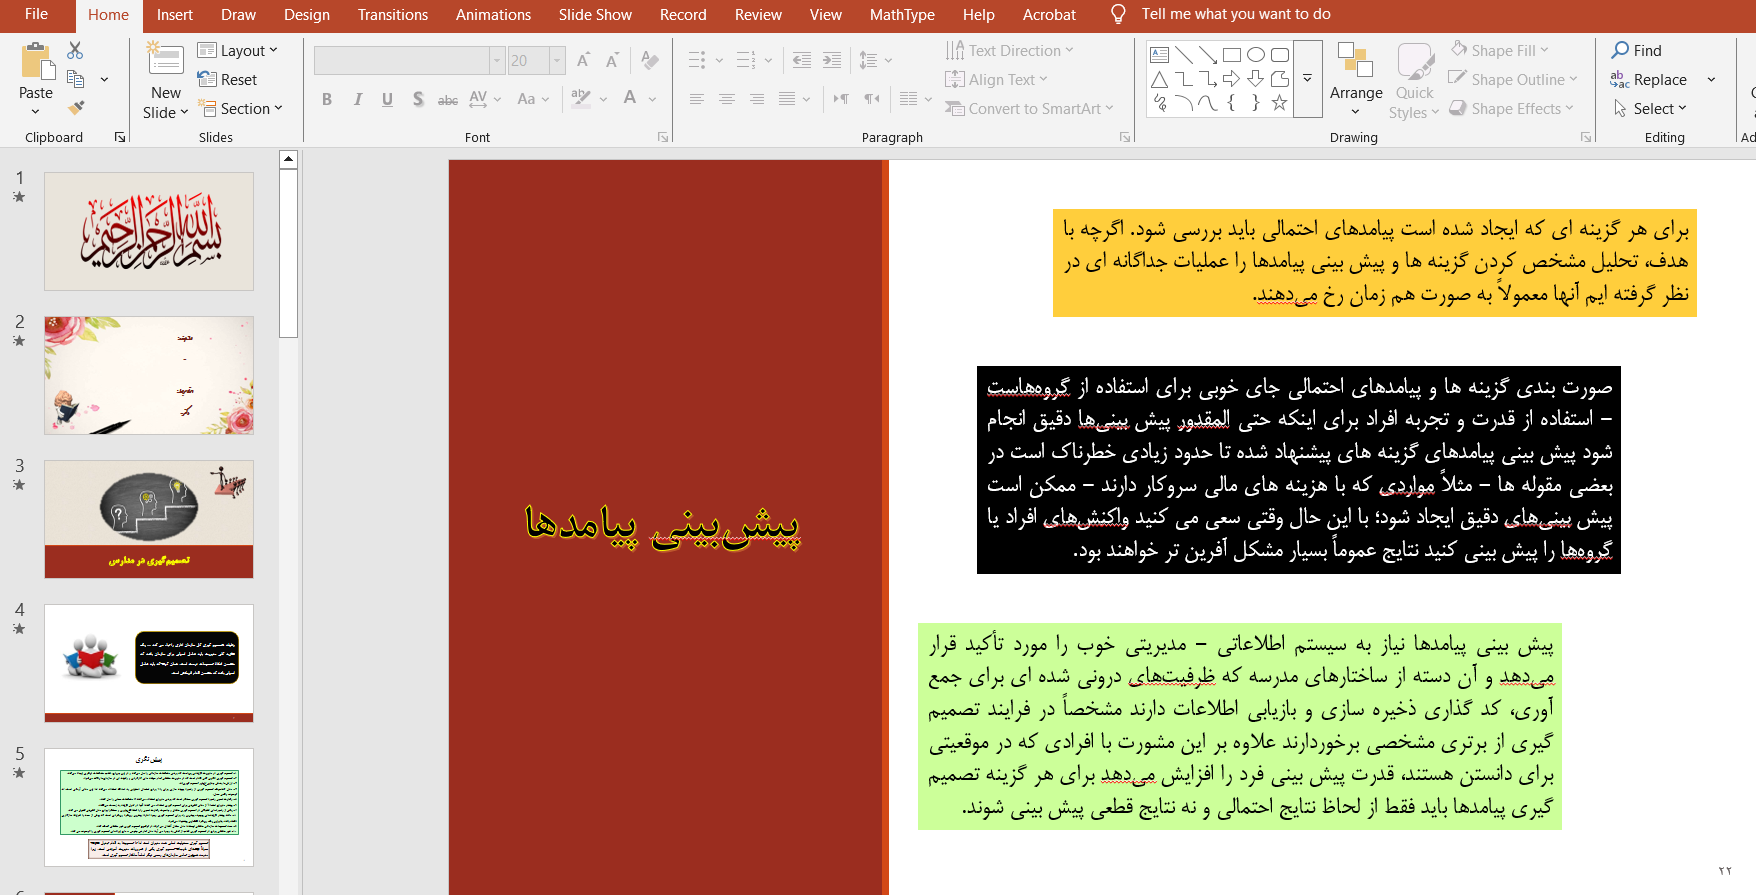Switch to the Insert ribbon tab
The image size is (1756, 895).
click(x=174, y=15)
